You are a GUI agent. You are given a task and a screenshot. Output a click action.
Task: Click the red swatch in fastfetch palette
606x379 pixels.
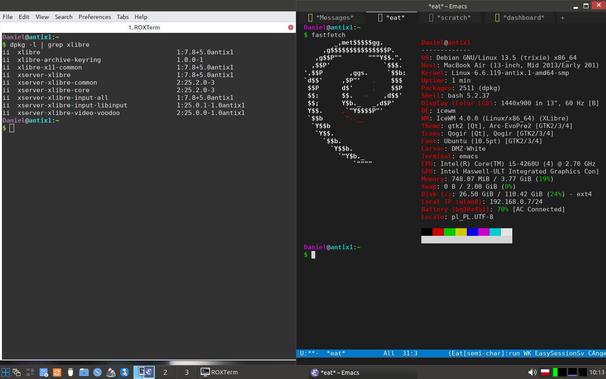438,232
